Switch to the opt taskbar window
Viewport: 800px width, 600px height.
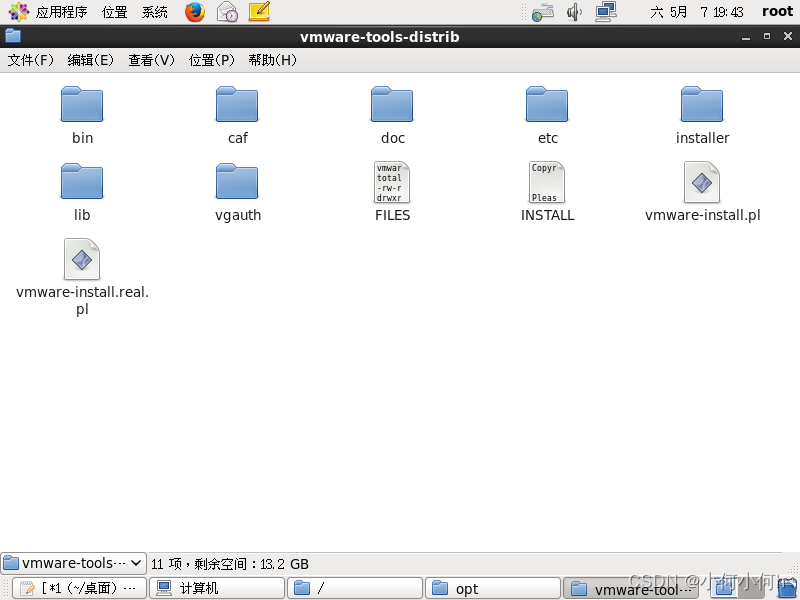493,588
